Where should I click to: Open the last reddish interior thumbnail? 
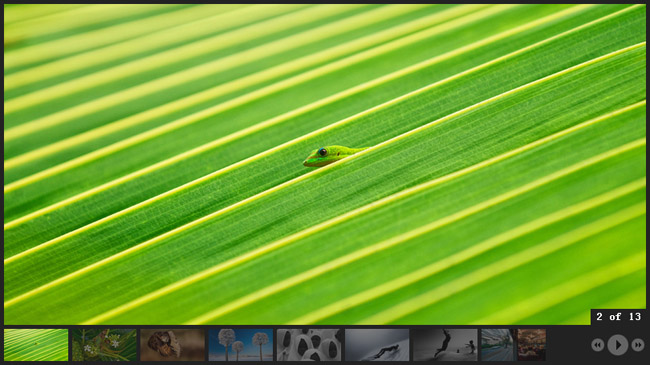pos(531,345)
